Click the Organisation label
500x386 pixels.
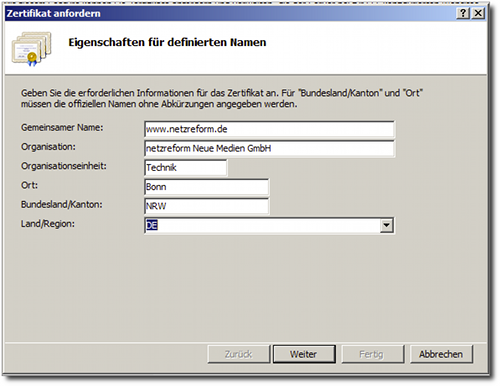coord(48,147)
